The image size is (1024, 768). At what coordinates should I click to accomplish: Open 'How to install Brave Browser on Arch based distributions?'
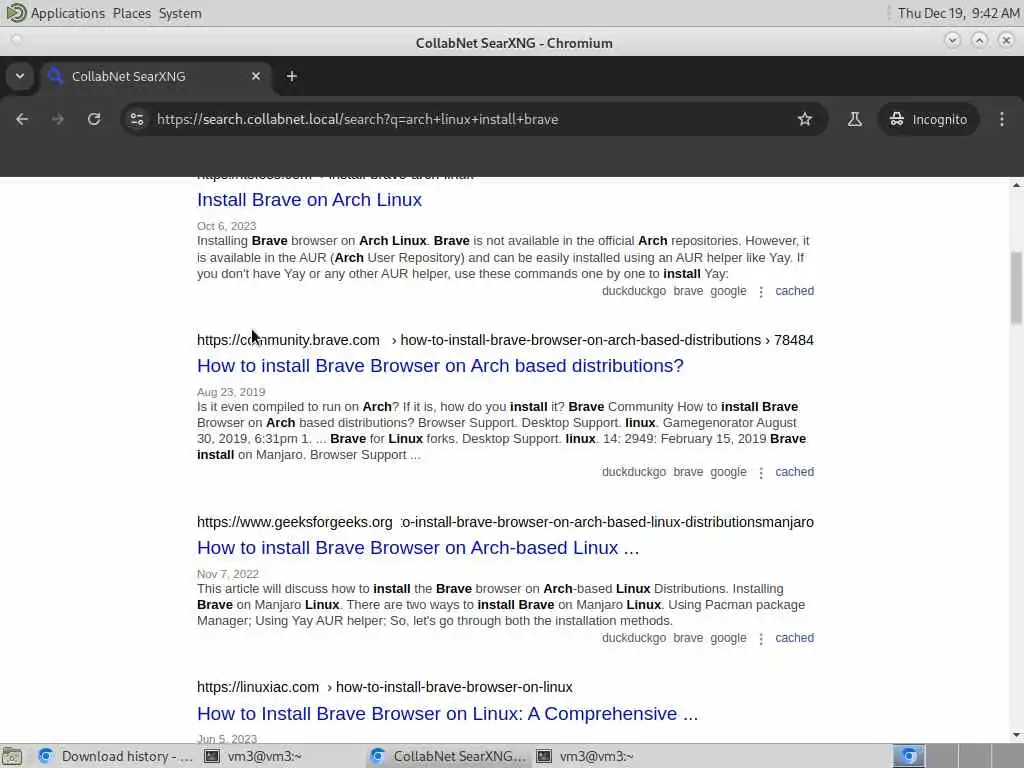click(x=440, y=366)
